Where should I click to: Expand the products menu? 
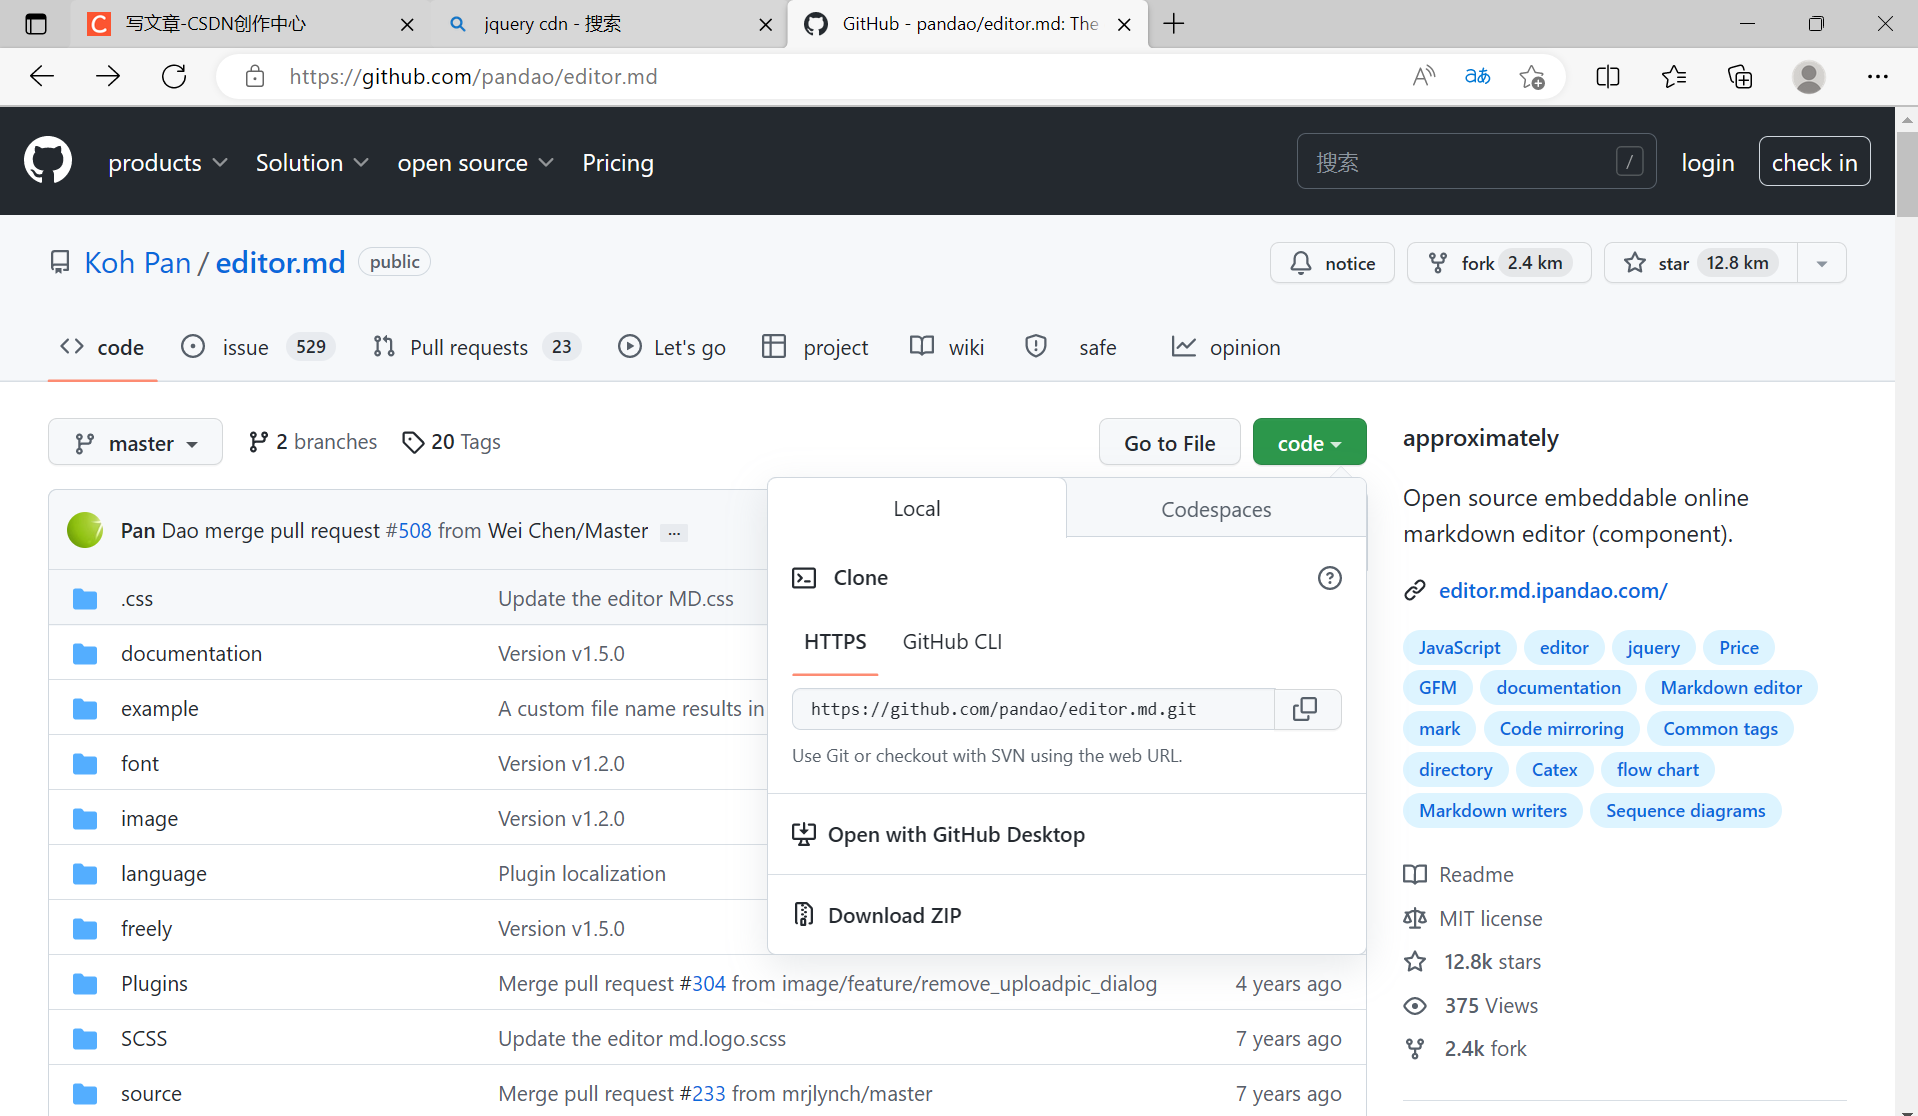click(x=168, y=162)
